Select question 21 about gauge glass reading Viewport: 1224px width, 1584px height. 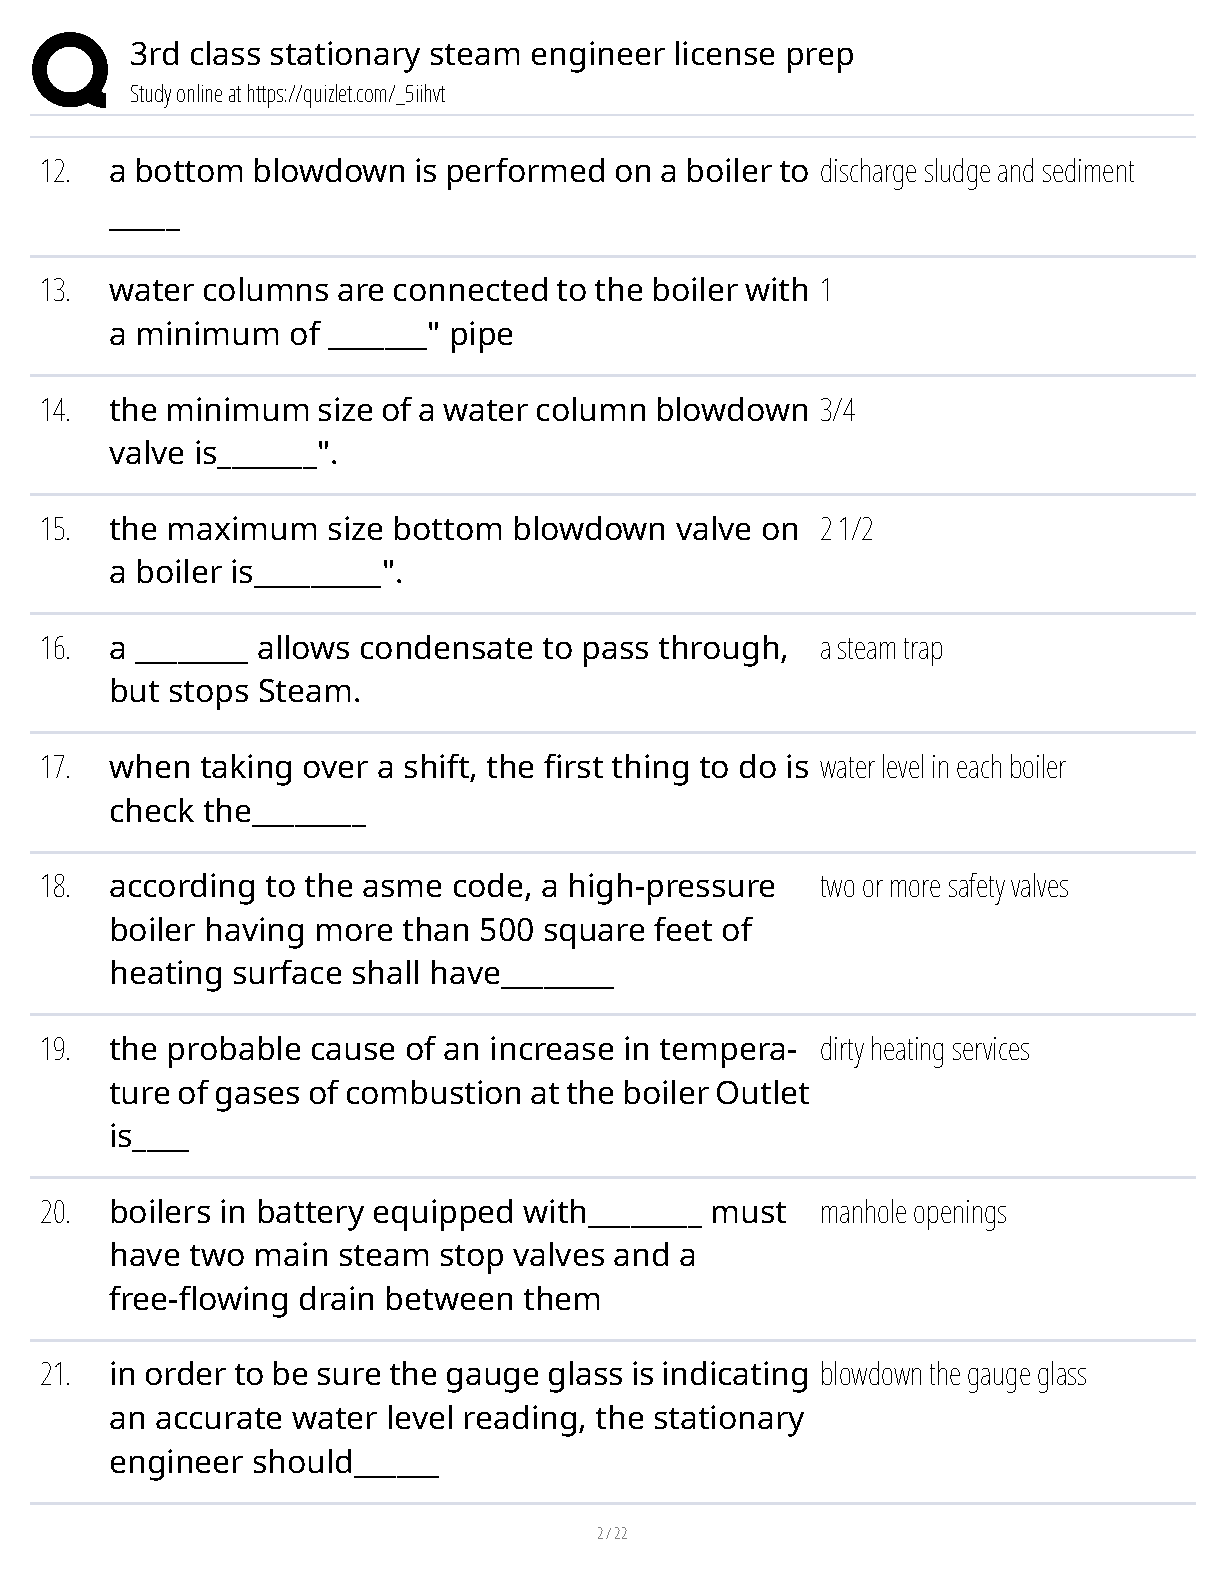point(458,1418)
